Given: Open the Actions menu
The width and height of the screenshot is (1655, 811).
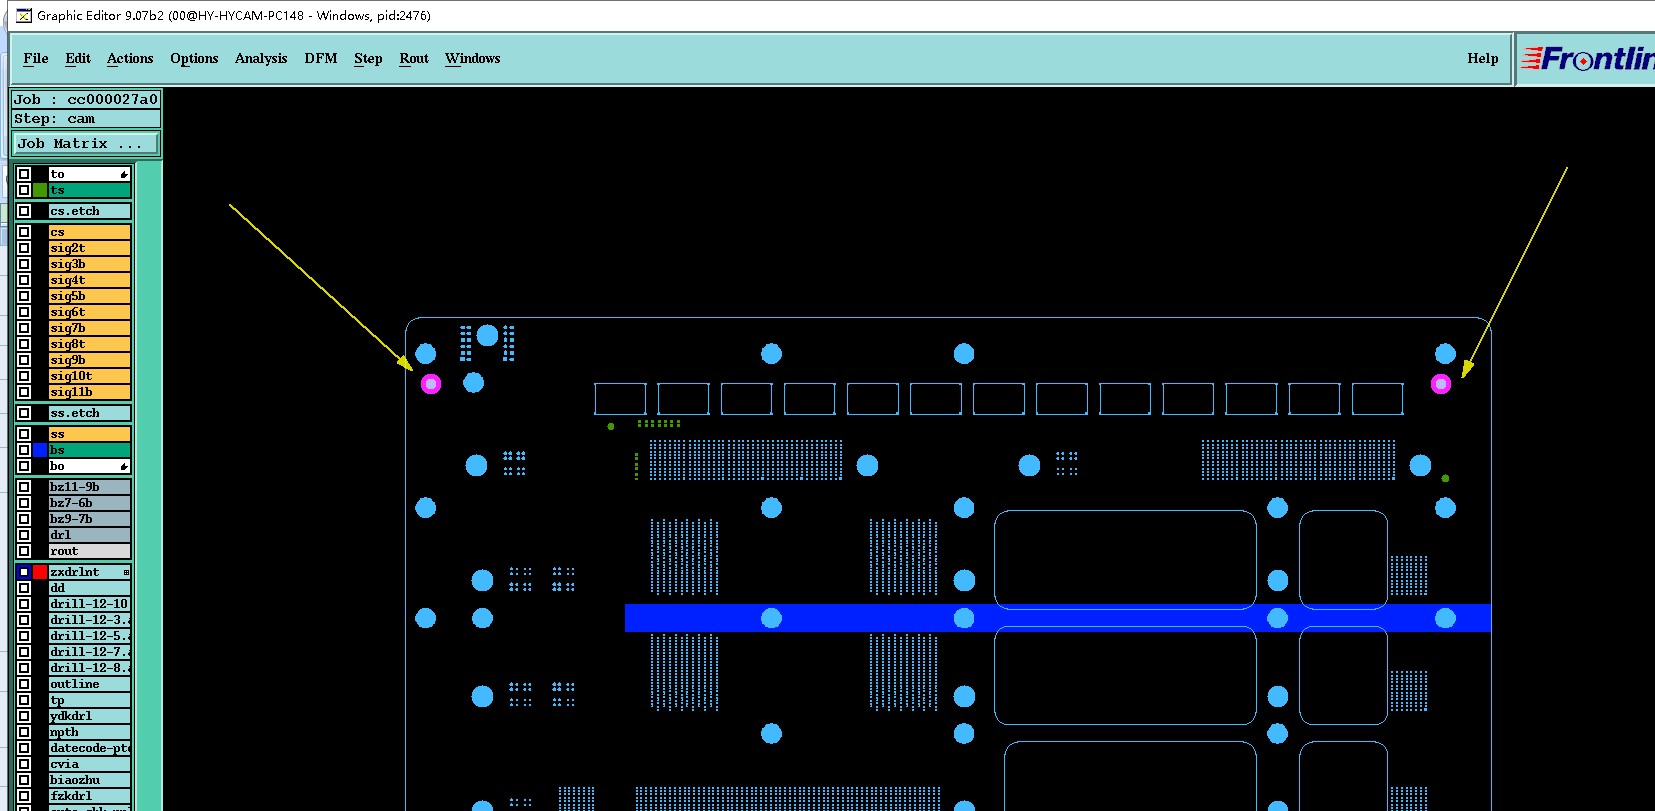Looking at the screenshot, I should [x=130, y=59].
